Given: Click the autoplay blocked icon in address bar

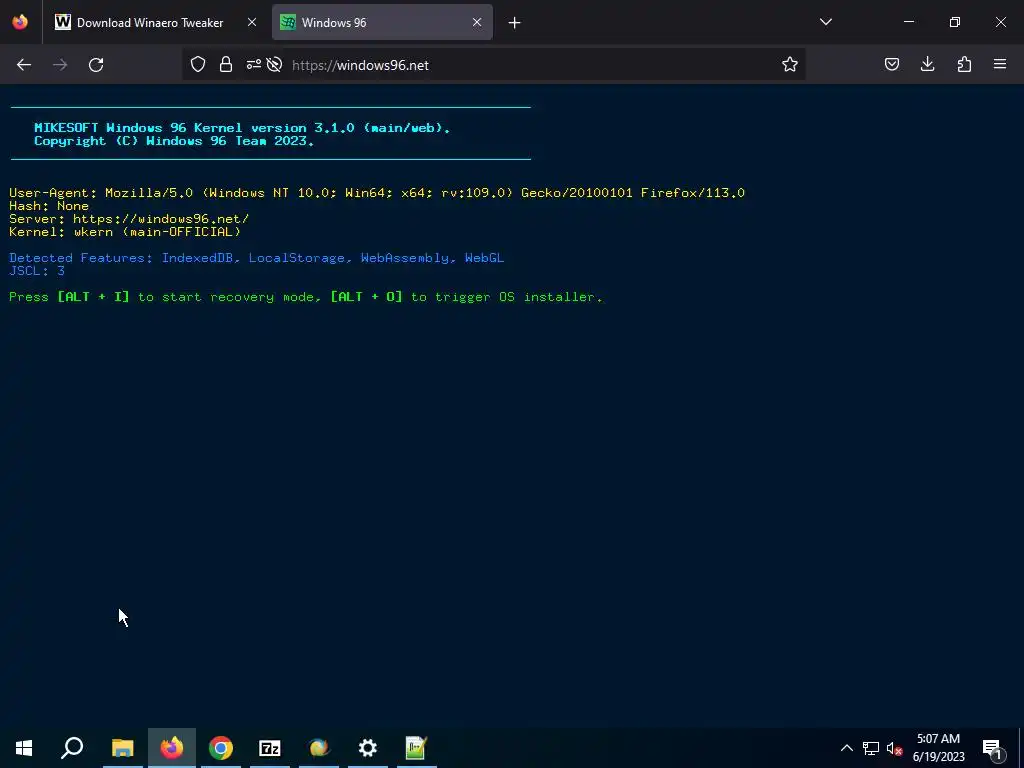Looking at the screenshot, I should click(x=274, y=65).
